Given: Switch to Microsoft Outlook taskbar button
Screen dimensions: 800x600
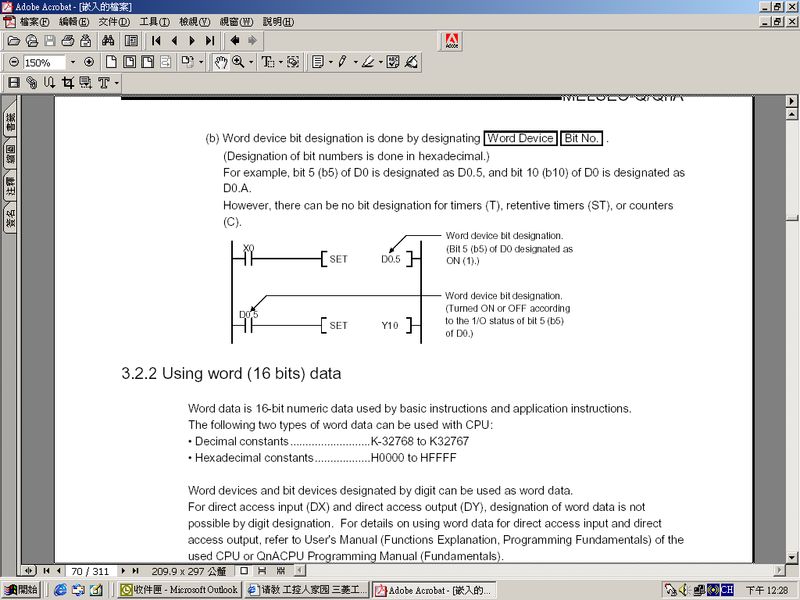Looking at the screenshot, I should tap(180, 590).
